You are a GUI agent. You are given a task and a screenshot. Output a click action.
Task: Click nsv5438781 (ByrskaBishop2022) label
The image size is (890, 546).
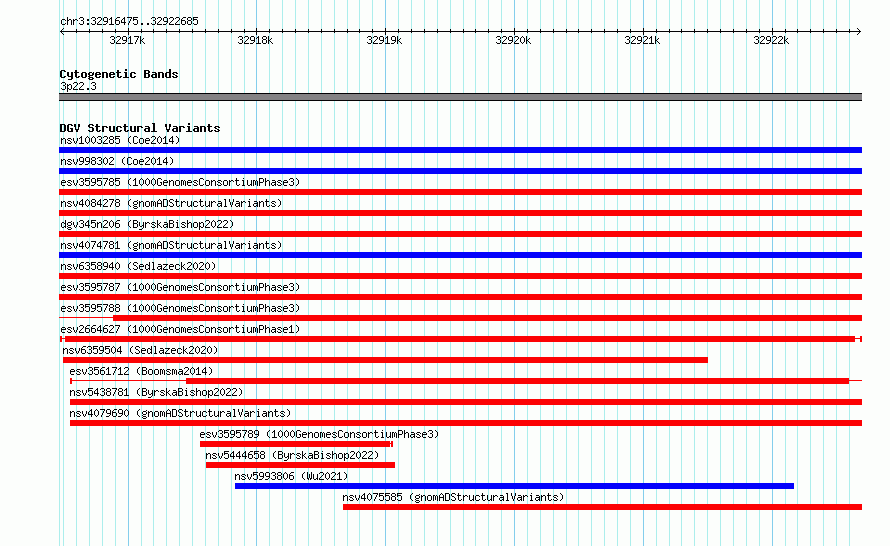(x=156, y=392)
